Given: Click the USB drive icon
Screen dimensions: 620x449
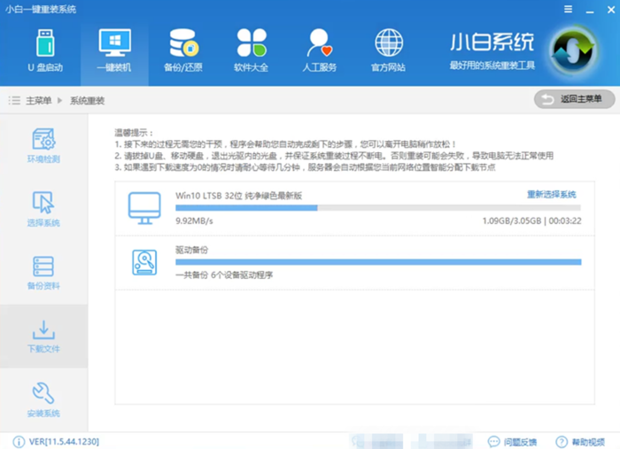Looking at the screenshot, I should coord(45,43).
